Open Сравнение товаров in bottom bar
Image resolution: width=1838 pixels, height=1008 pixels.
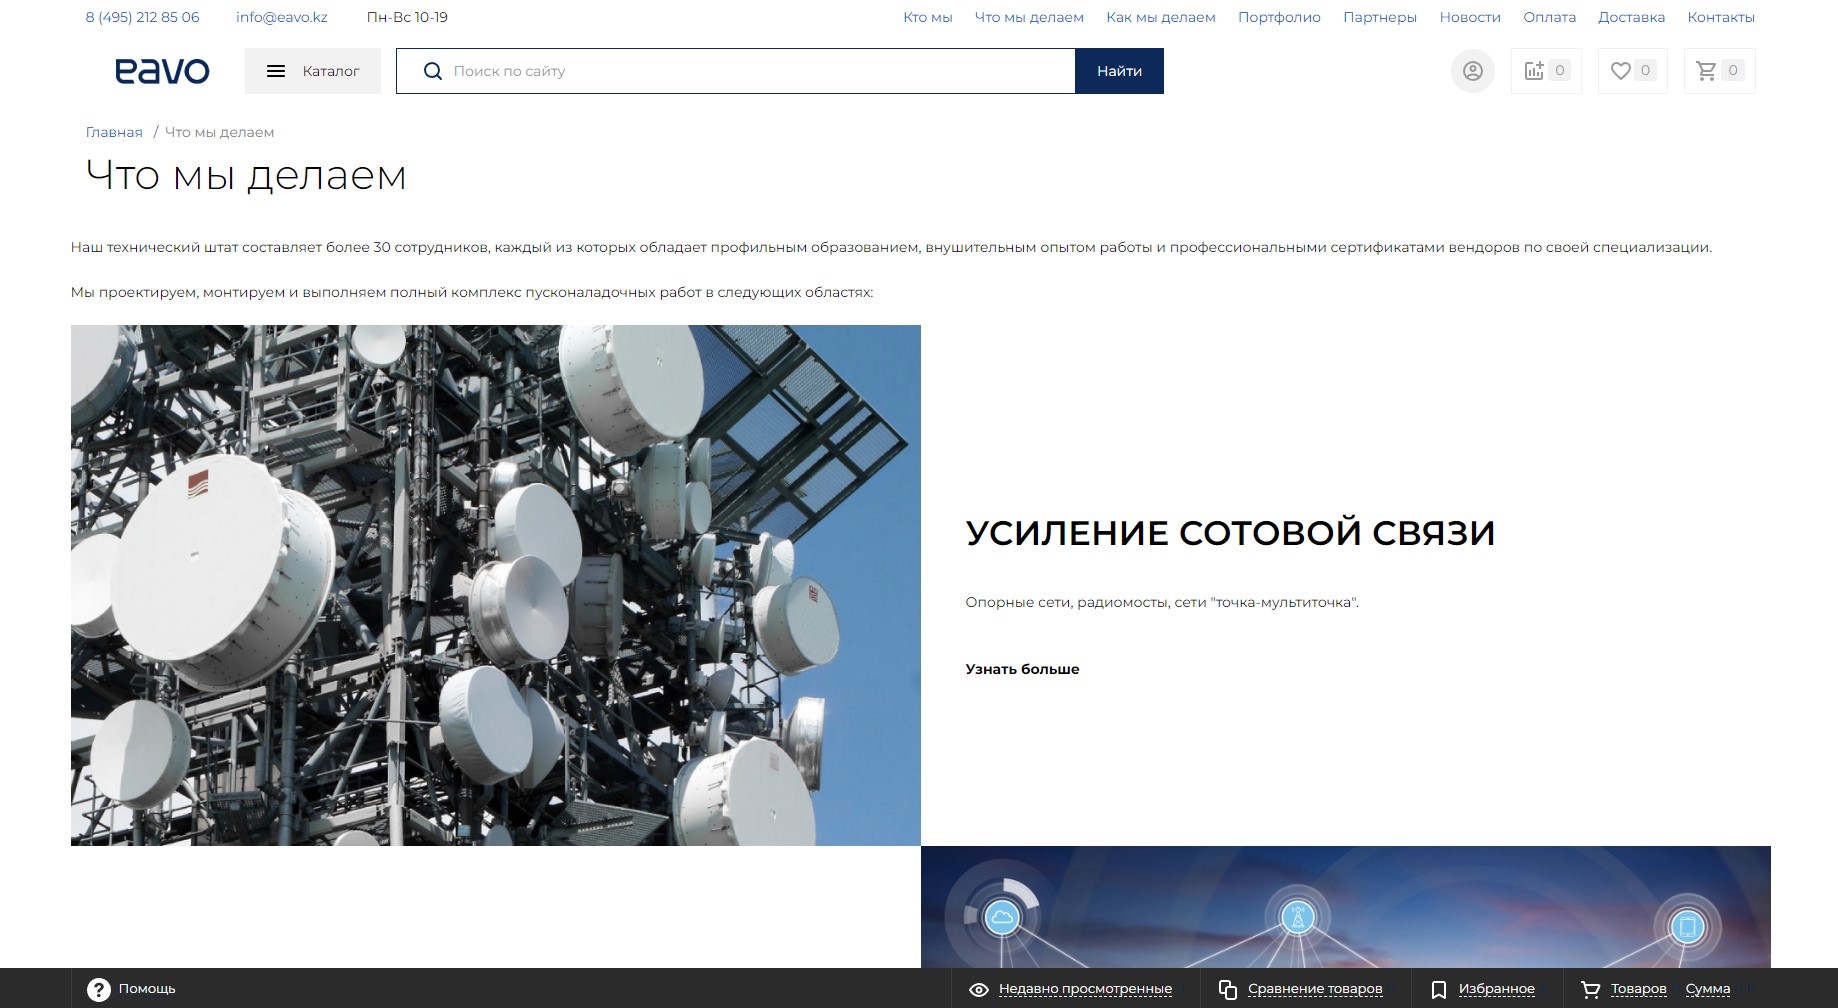[x=1314, y=989]
